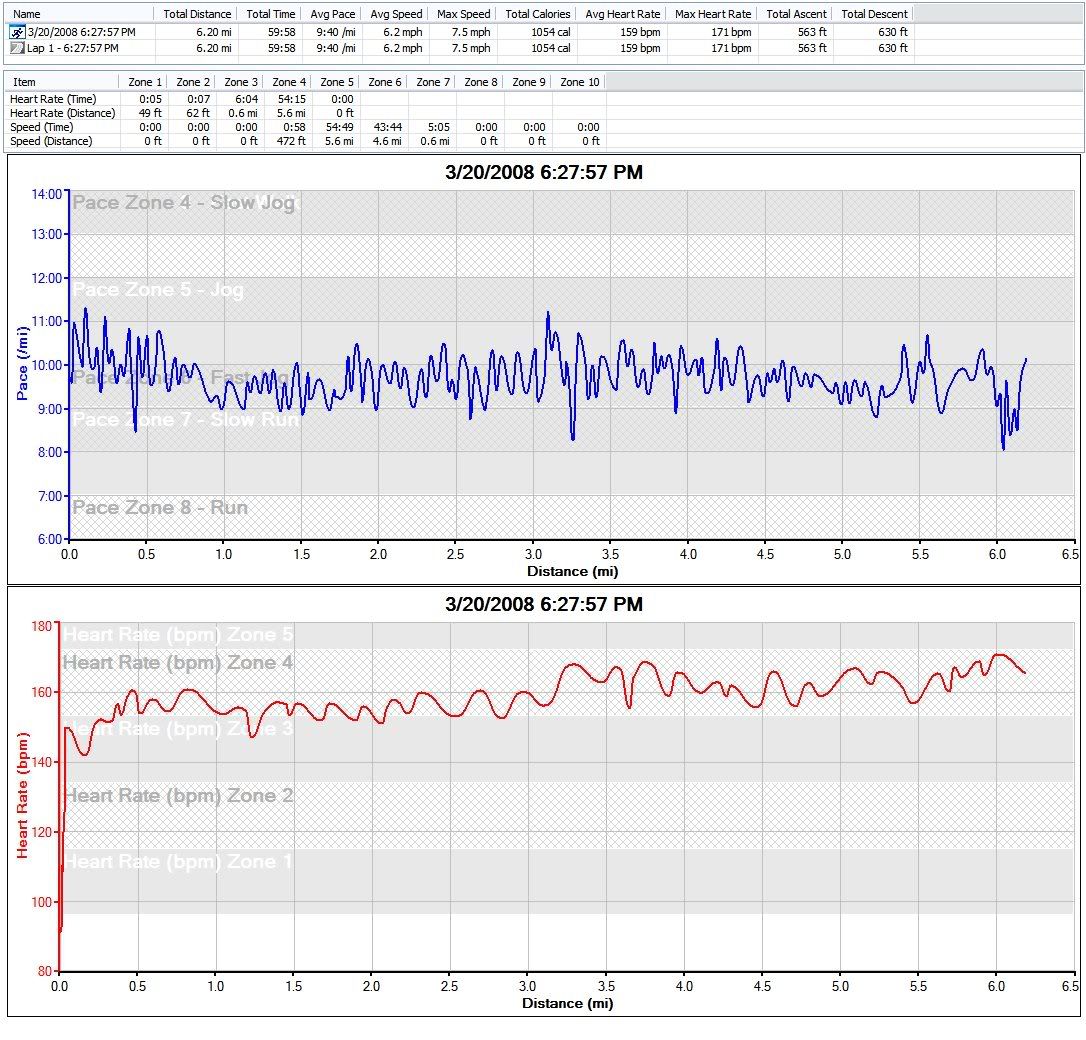
Task: Click the Heart Rate (bpm) axis label
Action: [23, 794]
